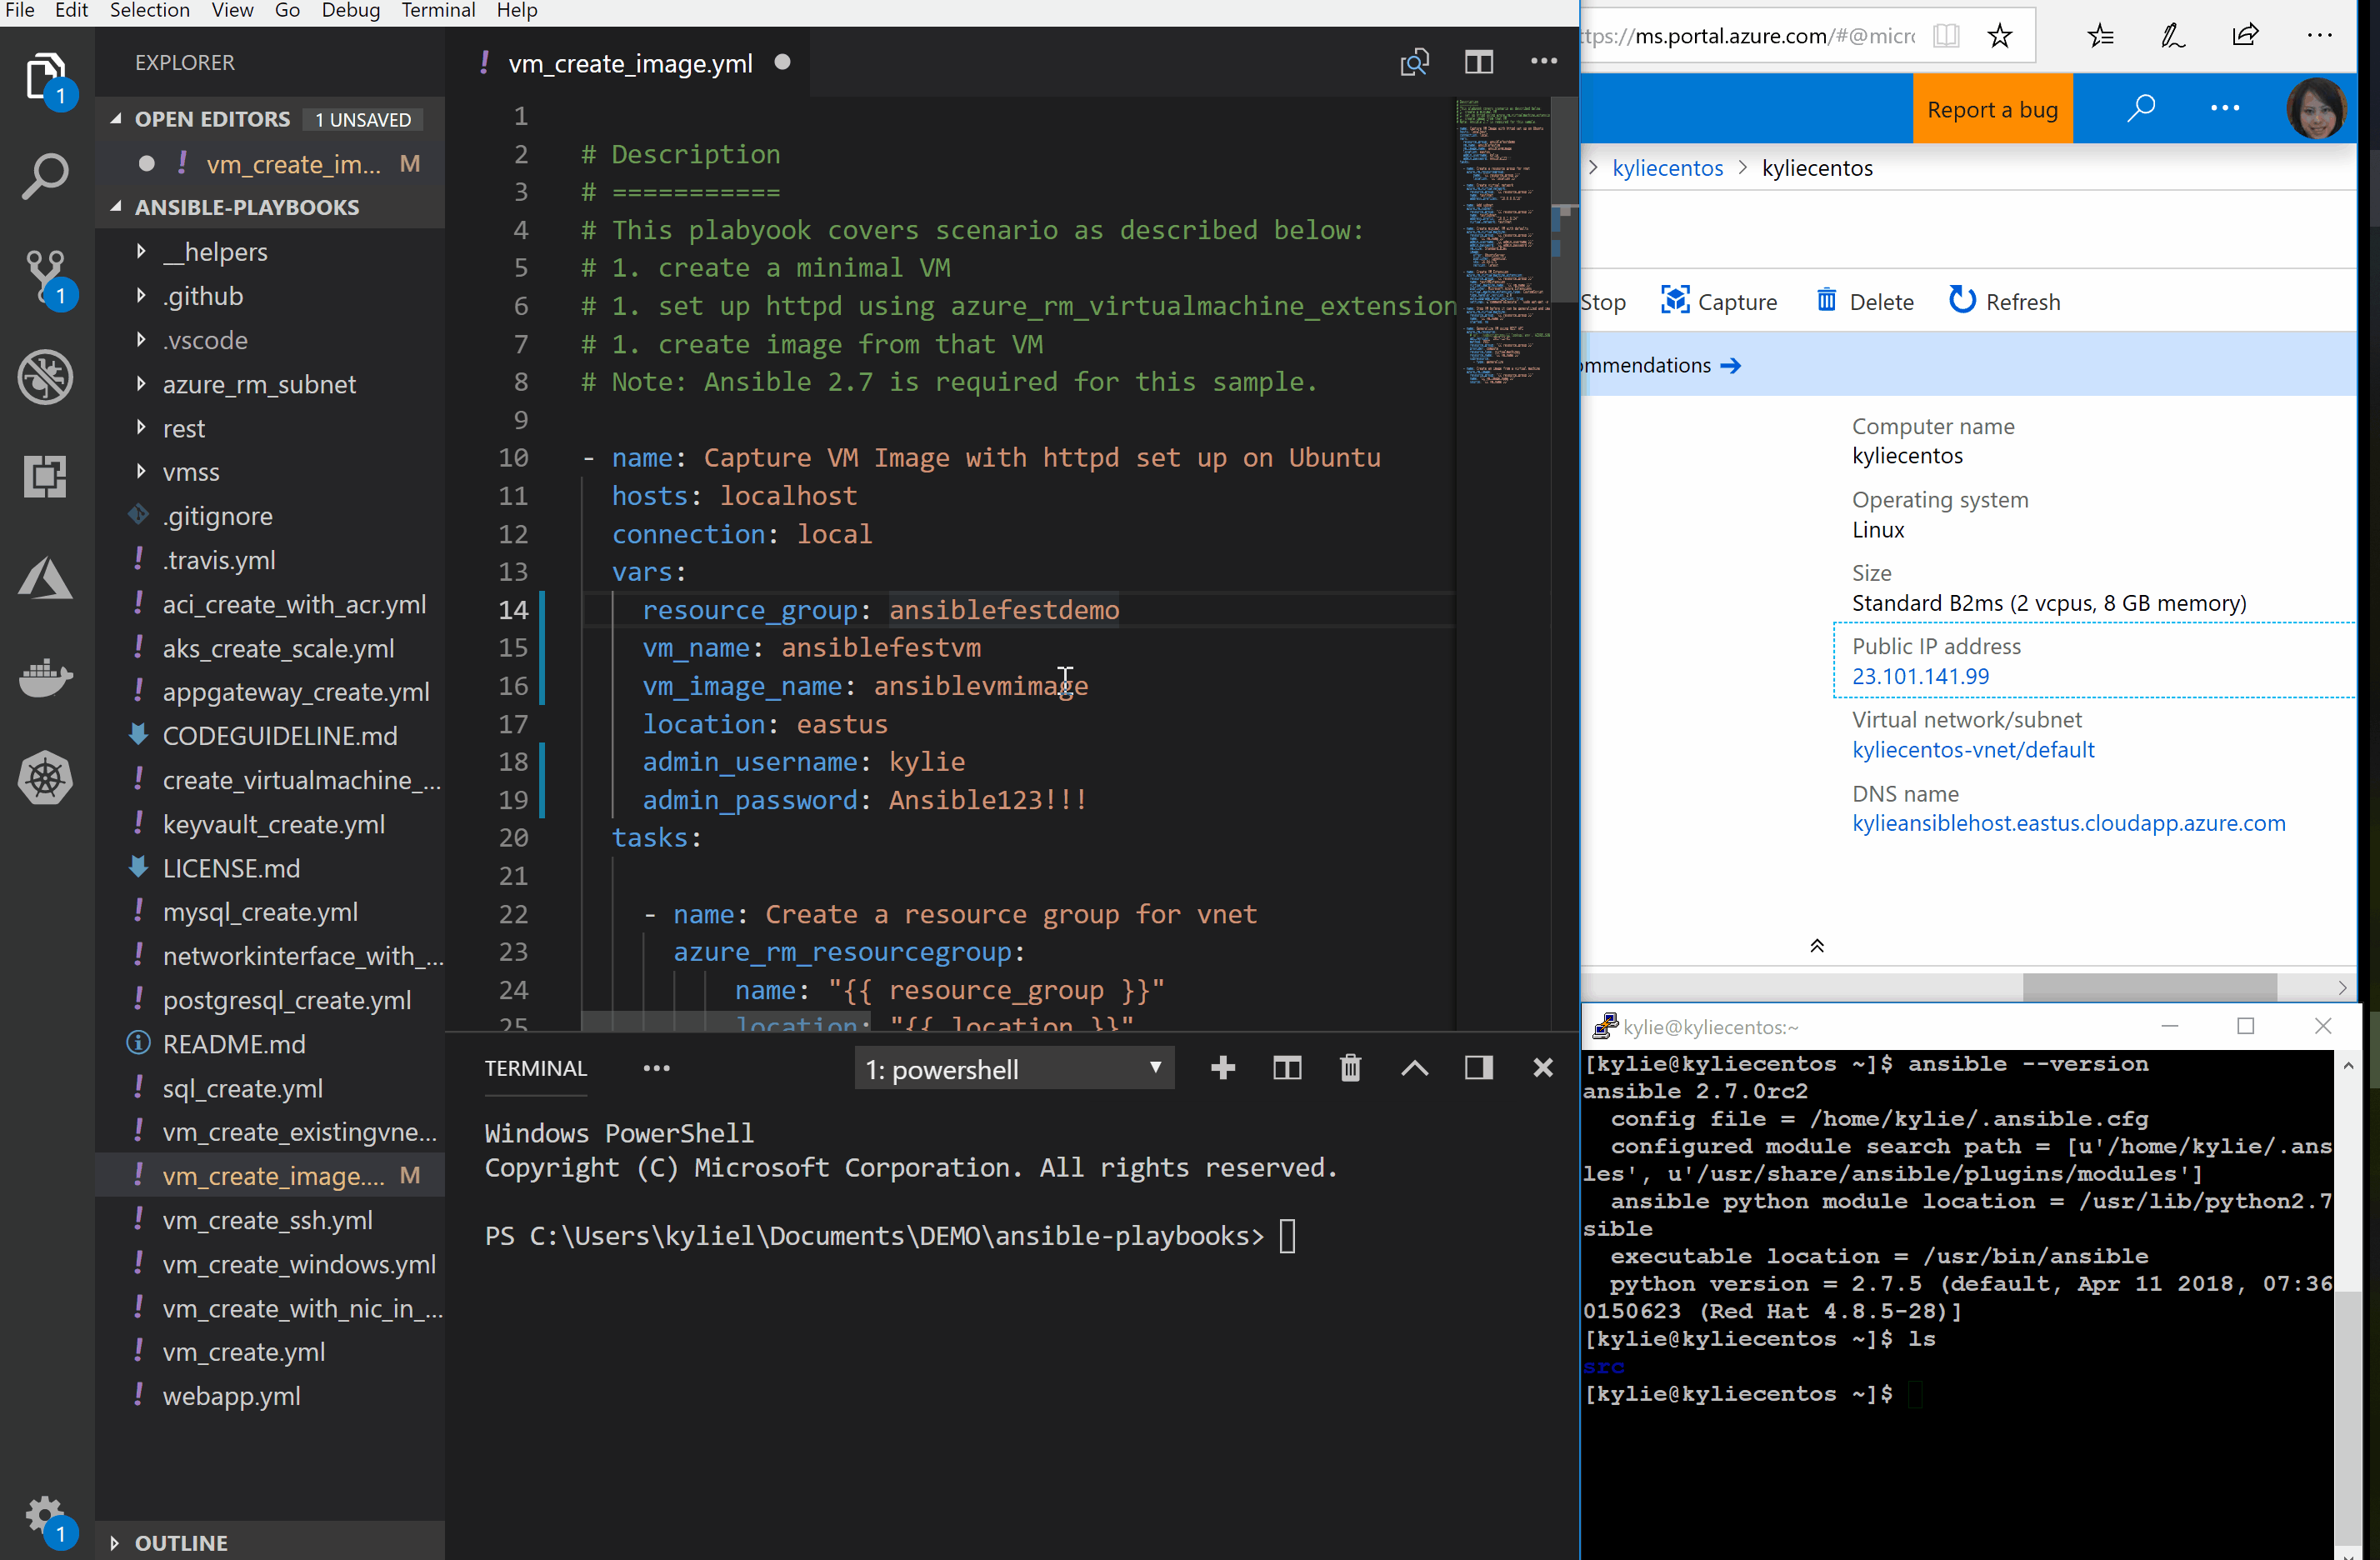Image resolution: width=2380 pixels, height=1560 pixels.
Task: Open the browser Settings and more ellipsis
Action: coord(2319,36)
